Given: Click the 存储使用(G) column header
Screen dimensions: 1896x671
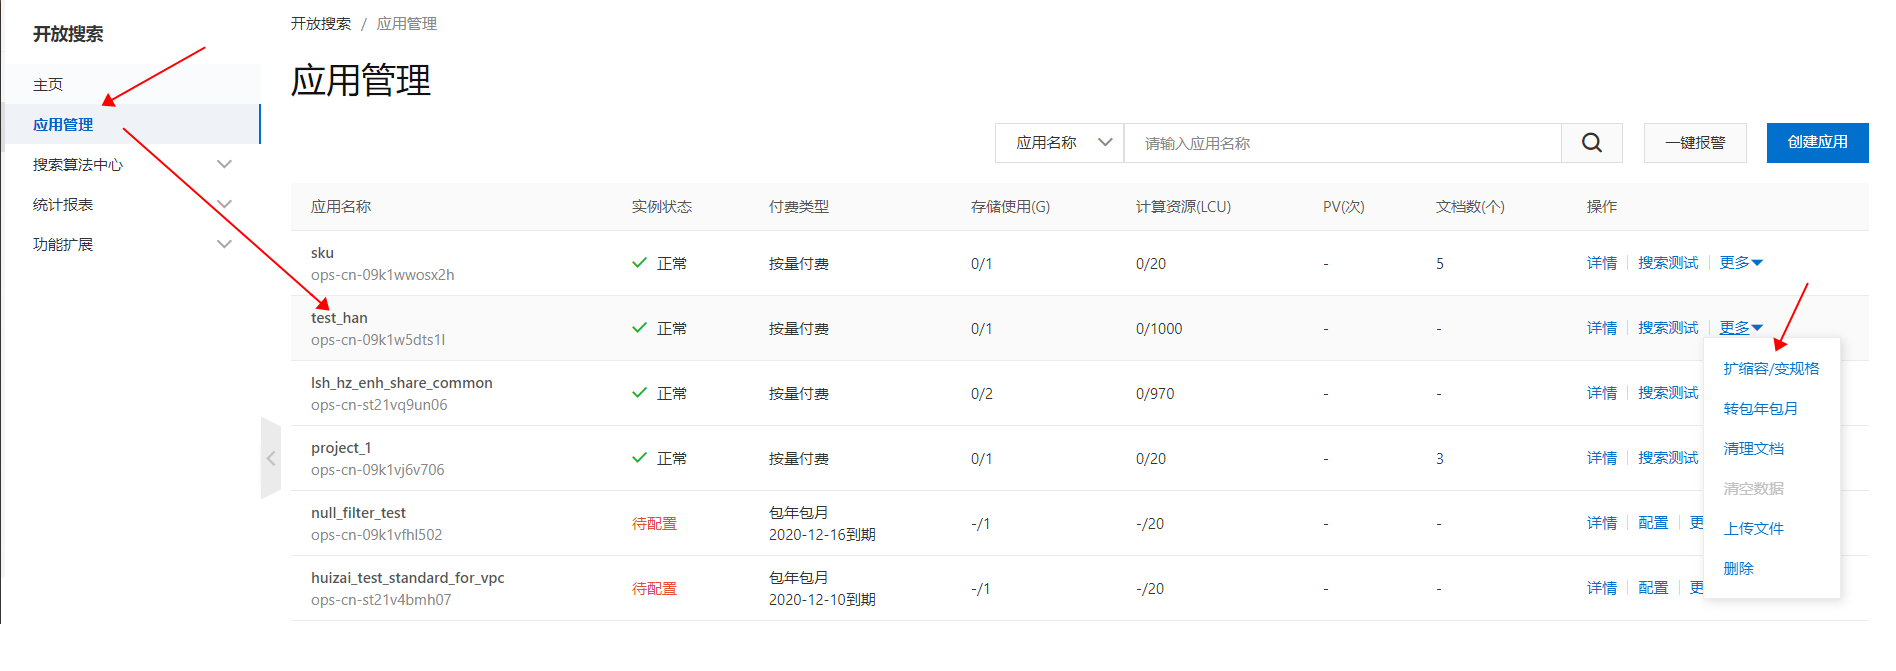Looking at the screenshot, I should point(1010,206).
